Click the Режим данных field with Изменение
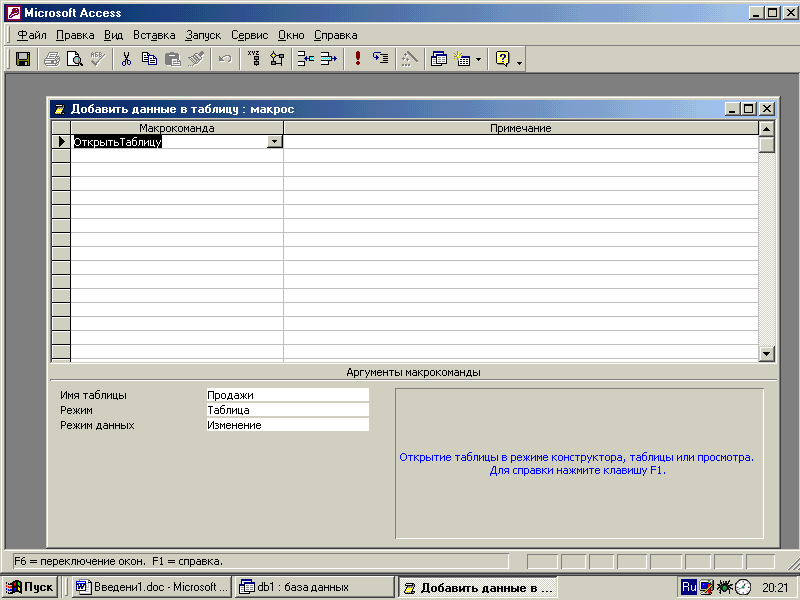 click(x=287, y=425)
